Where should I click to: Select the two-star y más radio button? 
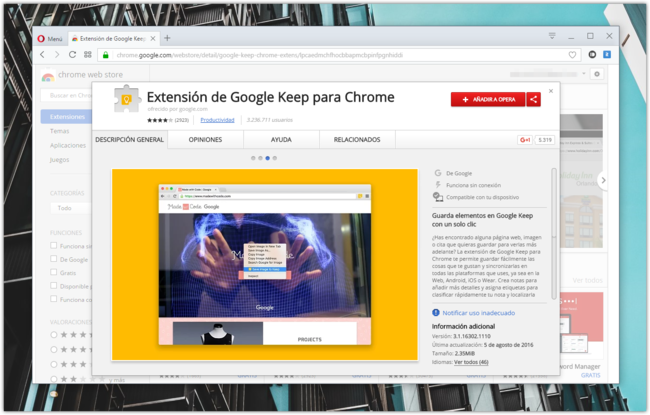pyautogui.click(x=53, y=379)
